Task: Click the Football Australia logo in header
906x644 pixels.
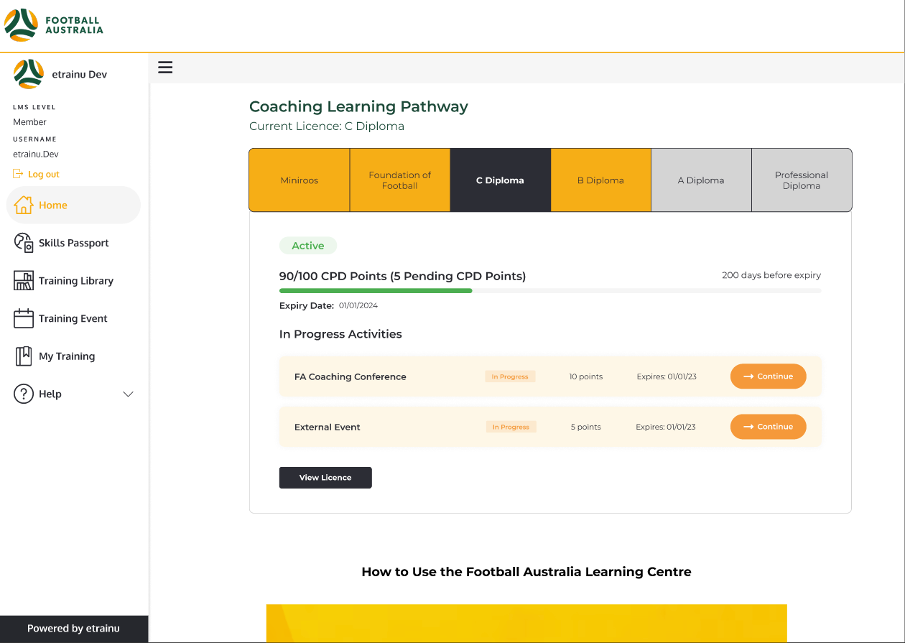Action: pos(54,25)
